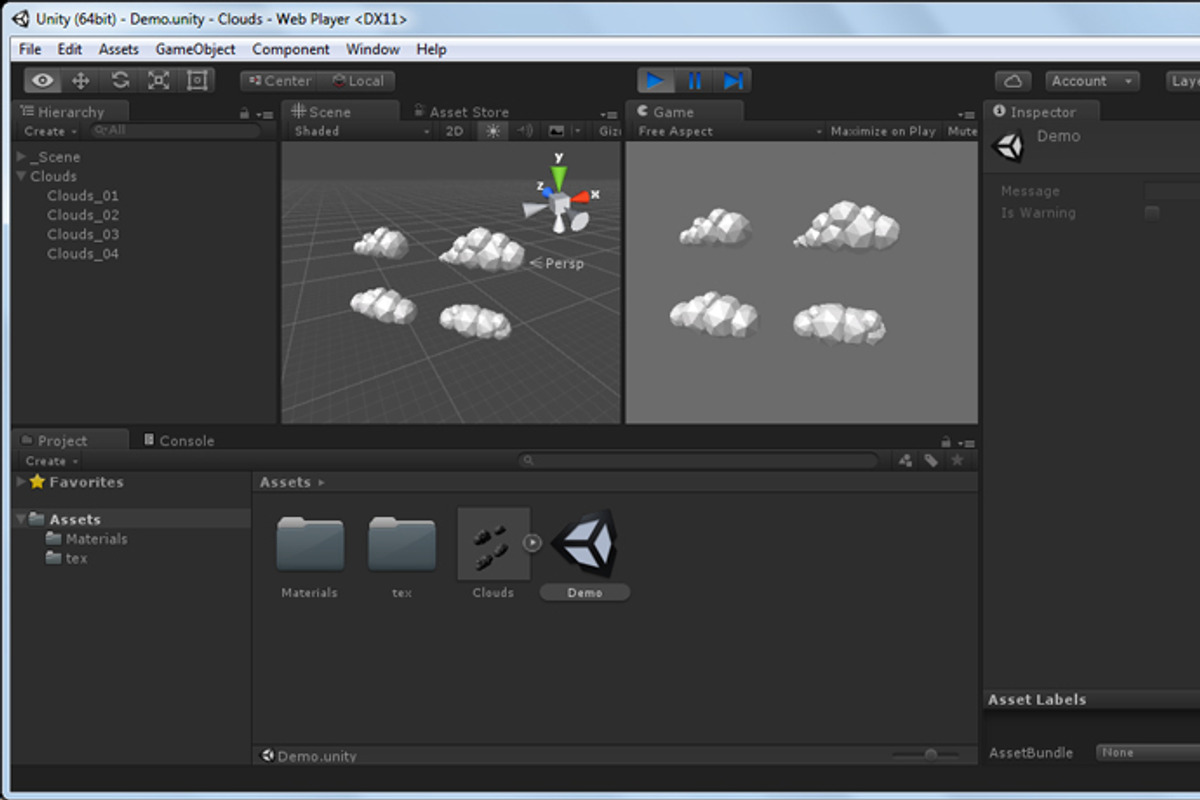
Task: Open AssetBundle None dropdown
Action: click(1147, 753)
